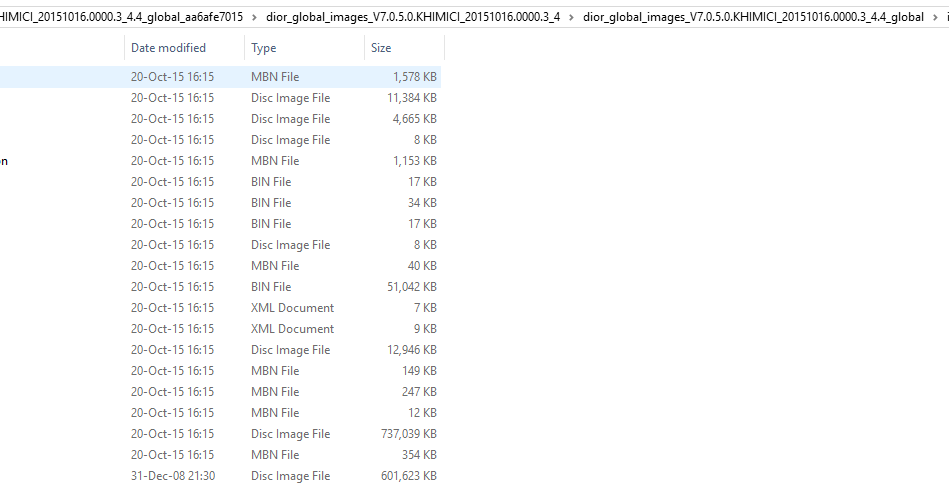Click Disc Image File type in 601,623 KB row
Image resolution: width=949 pixels, height=498 pixels.
tap(291, 476)
